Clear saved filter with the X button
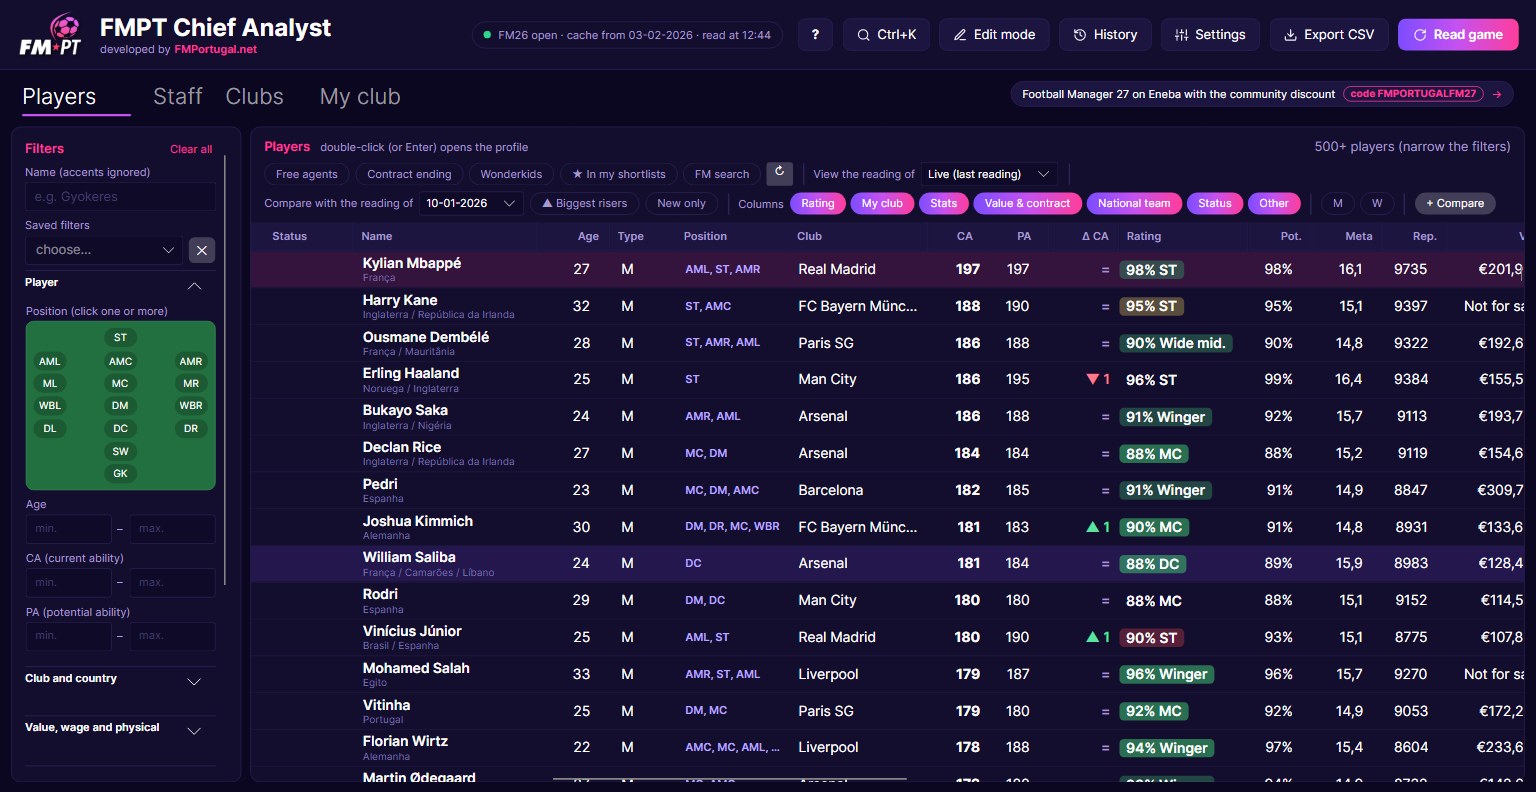1536x792 pixels. [x=202, y=250]
